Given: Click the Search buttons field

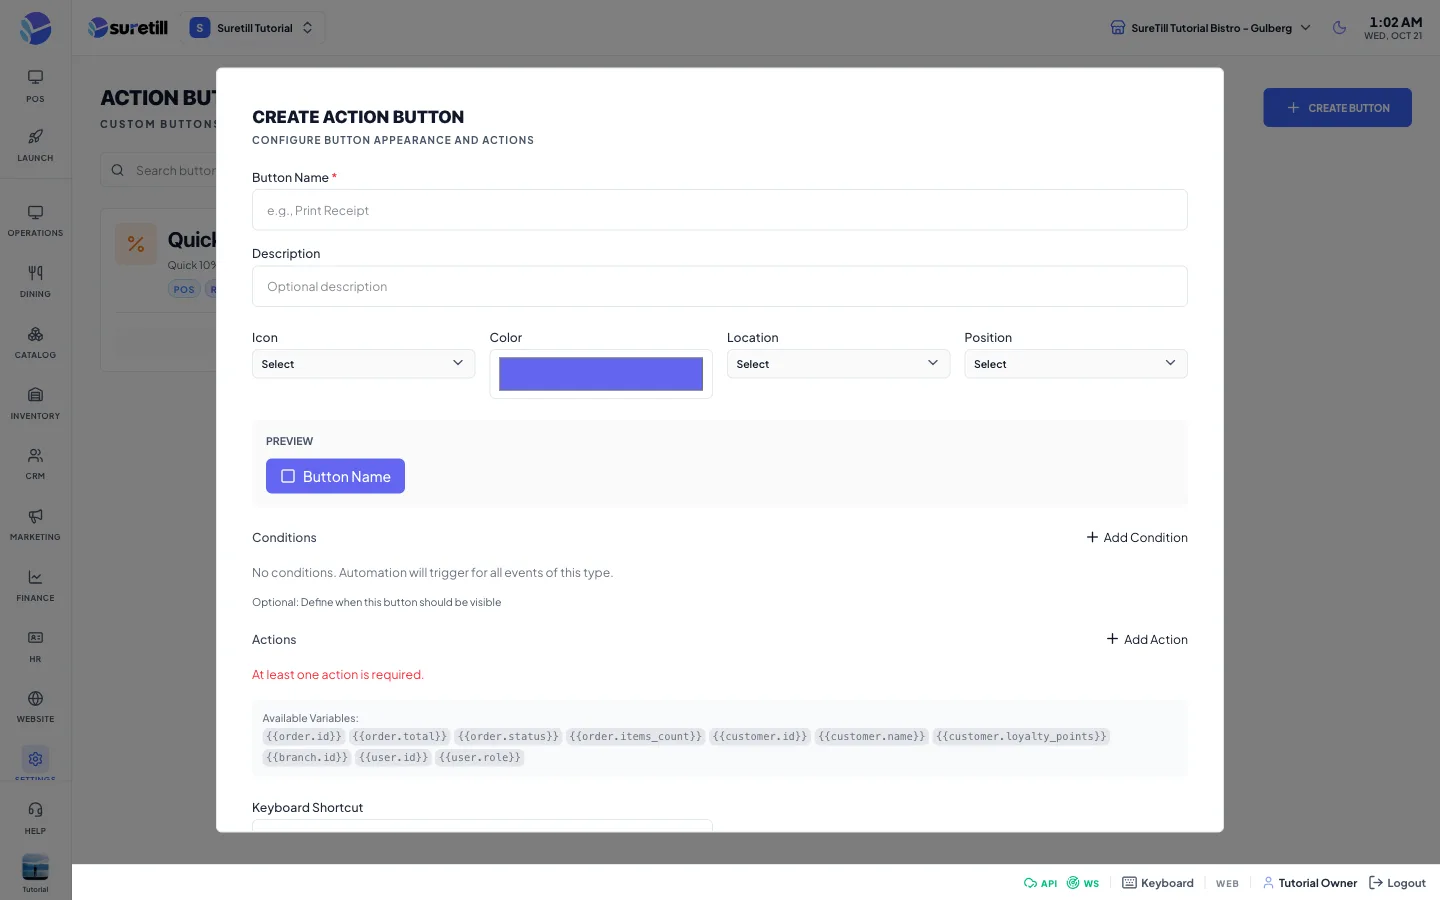Looking at the screenshot, I should (160, 170).
